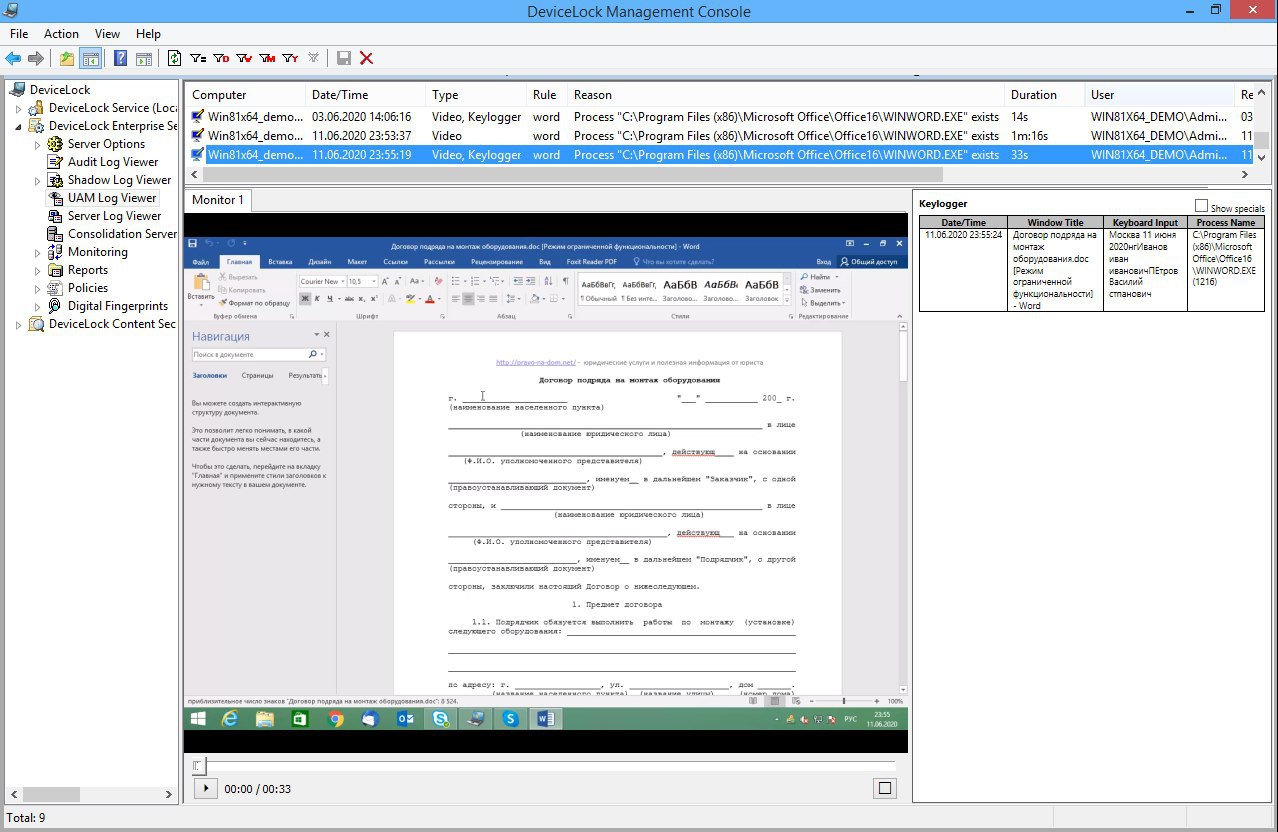Sort by the Duration column header

click(1045, 95)
